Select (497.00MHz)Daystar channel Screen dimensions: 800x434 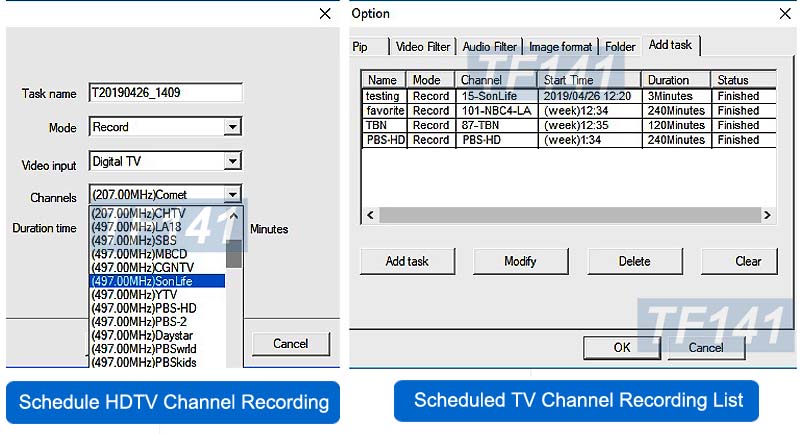pyautogui.click(x=157, y=336)
